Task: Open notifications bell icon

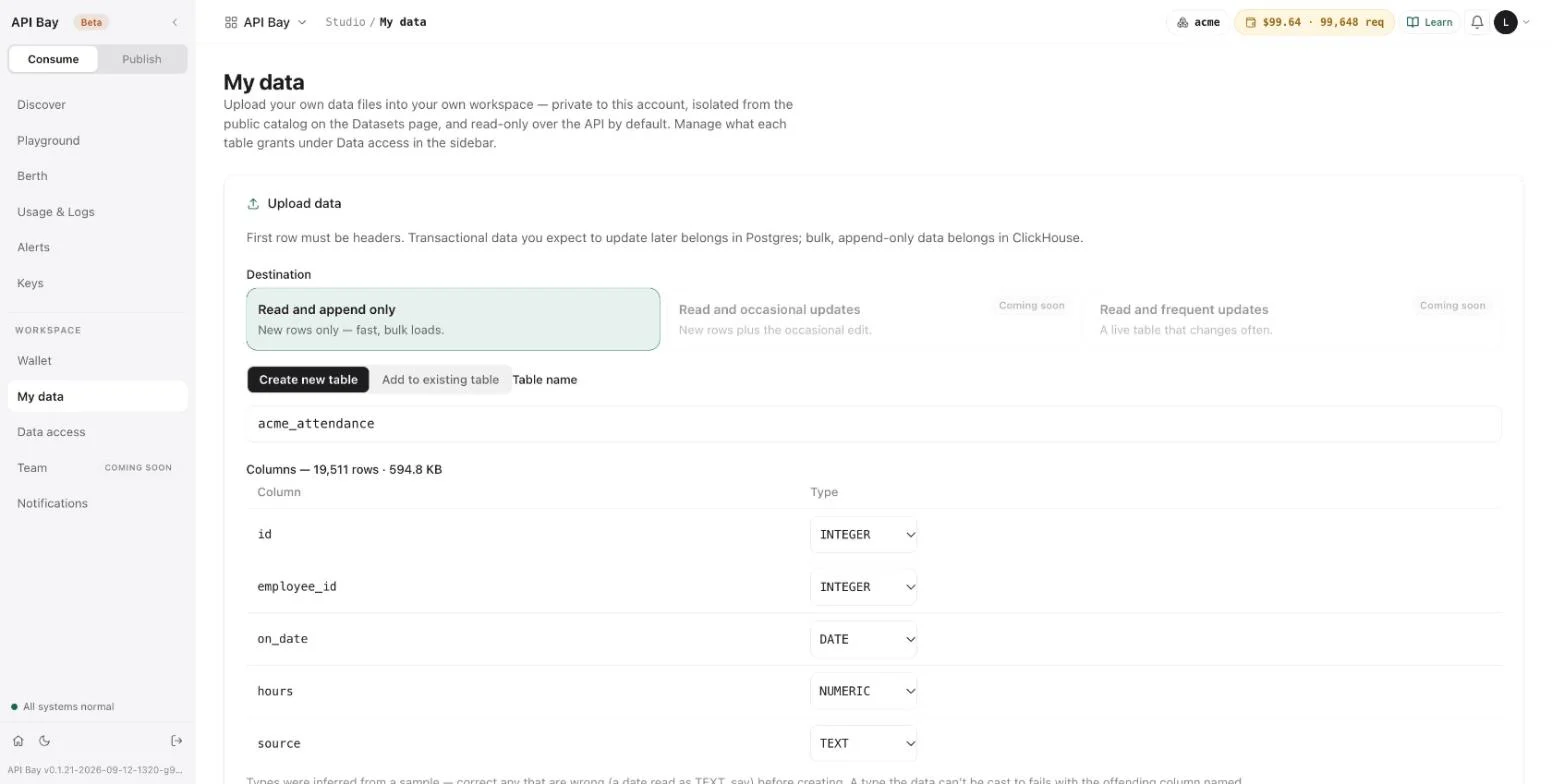Action: [x=1477, y=22]
